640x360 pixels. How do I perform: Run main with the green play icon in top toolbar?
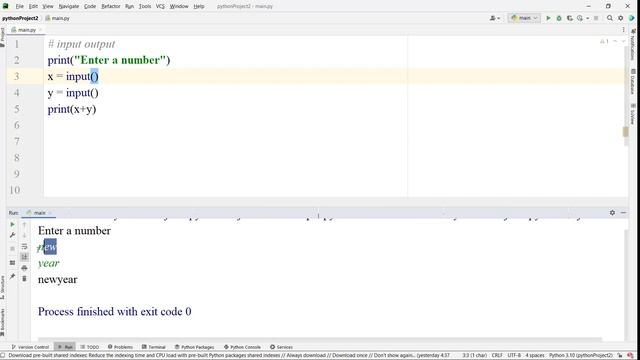point(548,18)
